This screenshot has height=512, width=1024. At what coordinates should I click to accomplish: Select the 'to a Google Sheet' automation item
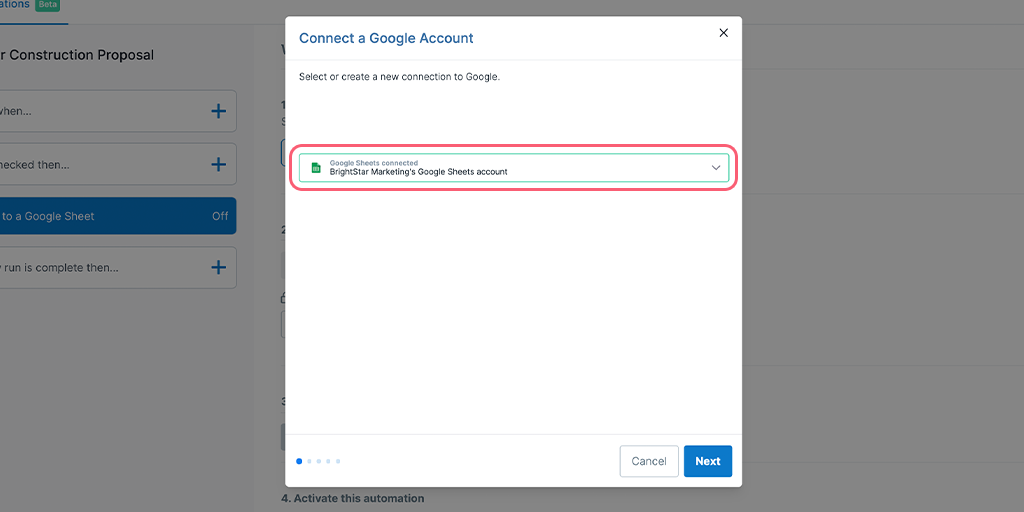[118, 216]
